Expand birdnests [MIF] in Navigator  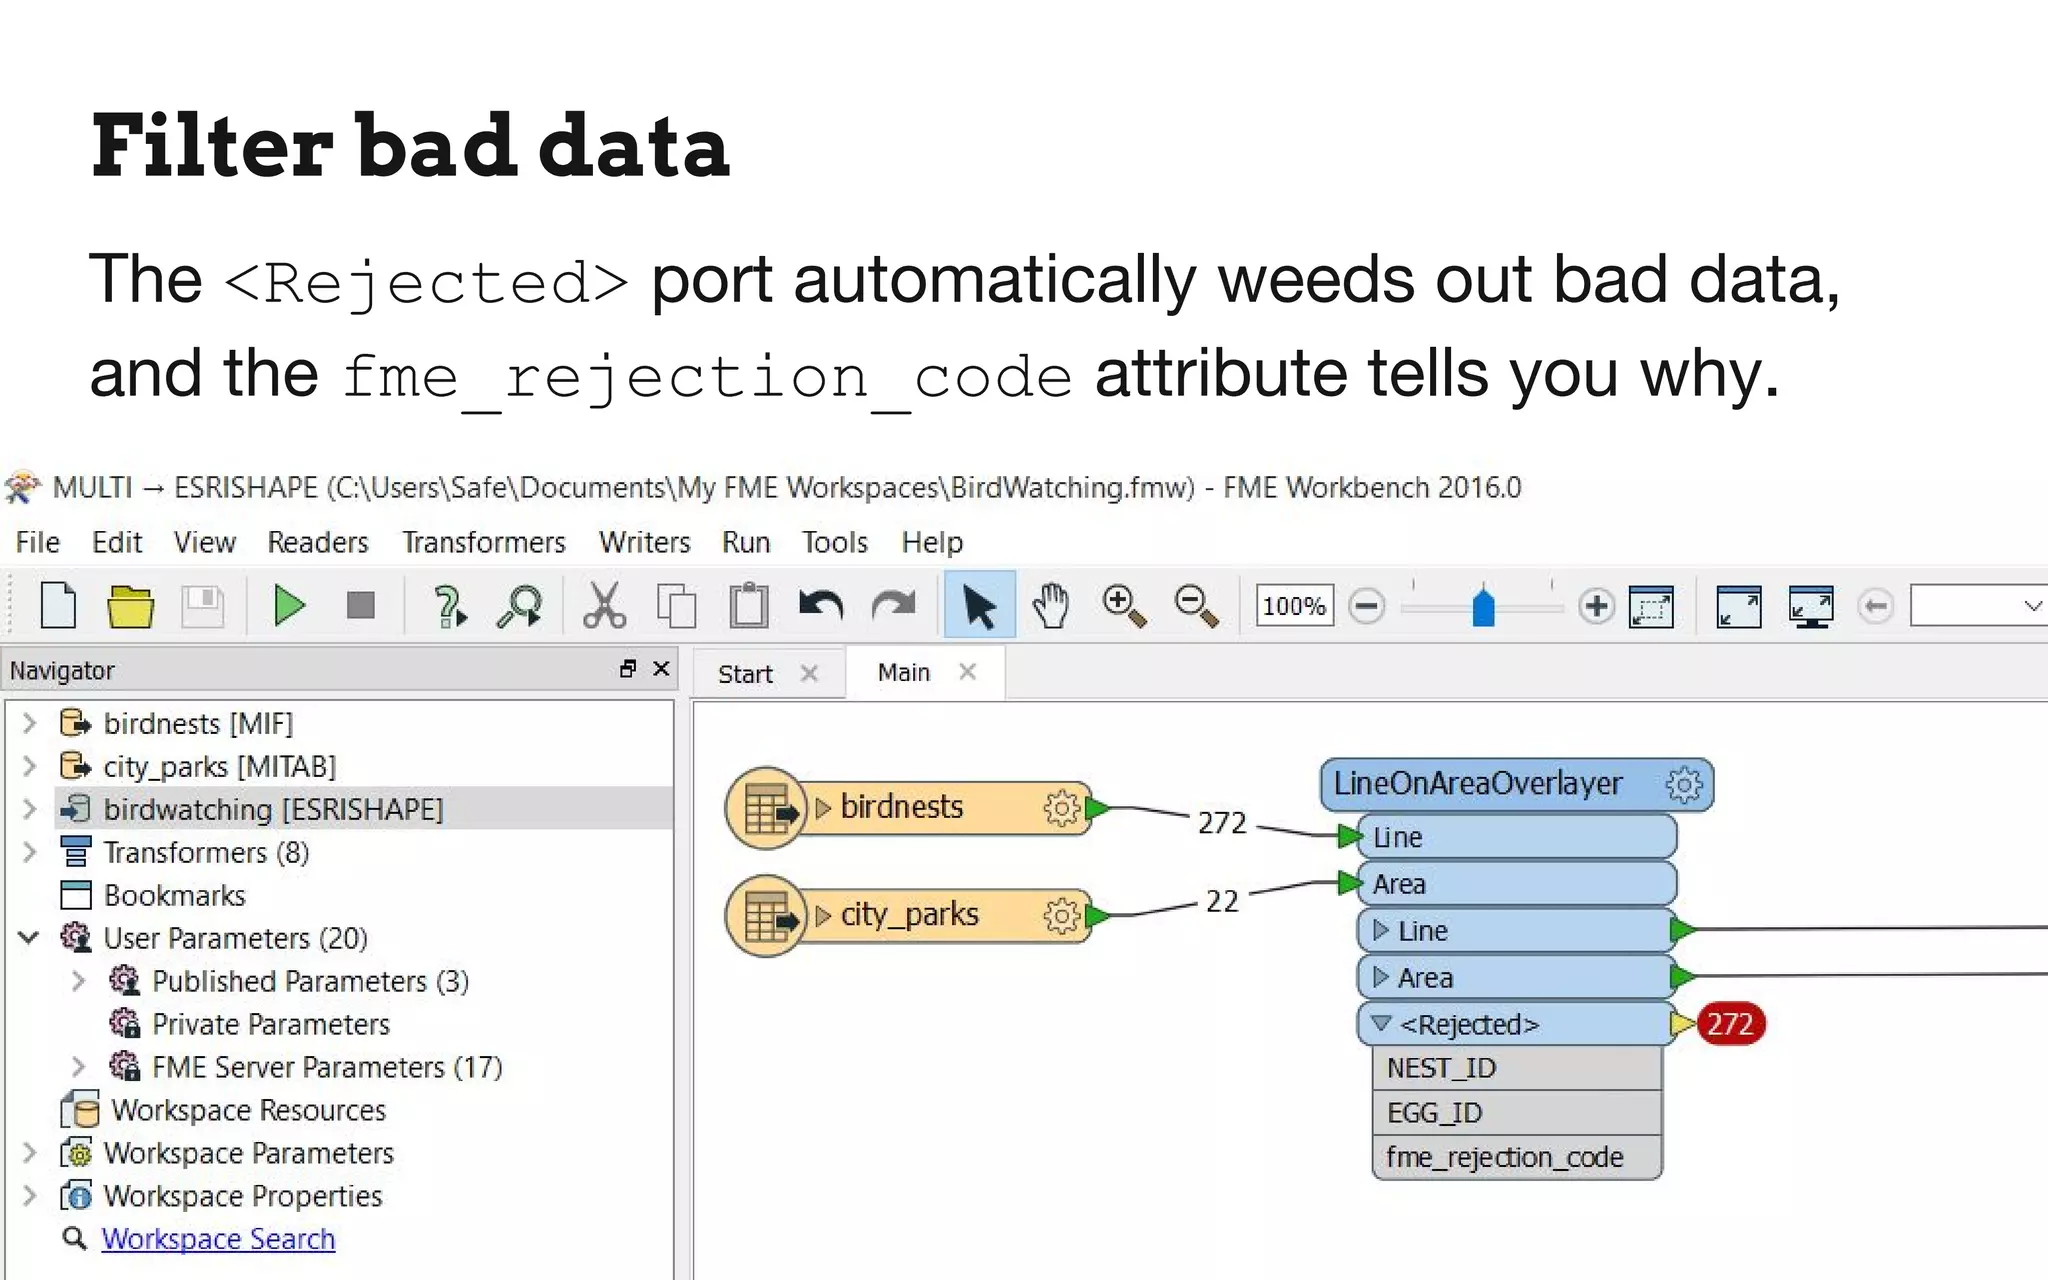point(30,723)
